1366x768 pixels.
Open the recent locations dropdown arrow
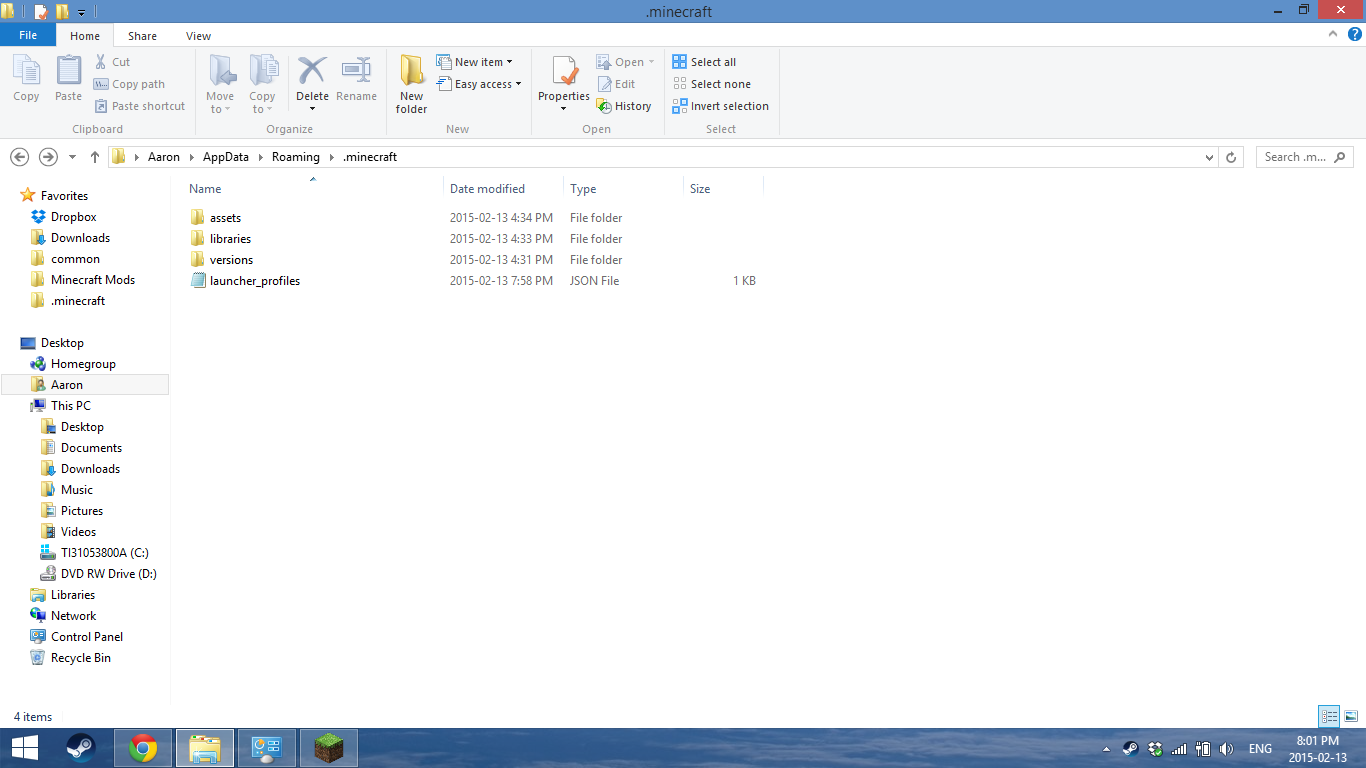(x=72, y=157)
